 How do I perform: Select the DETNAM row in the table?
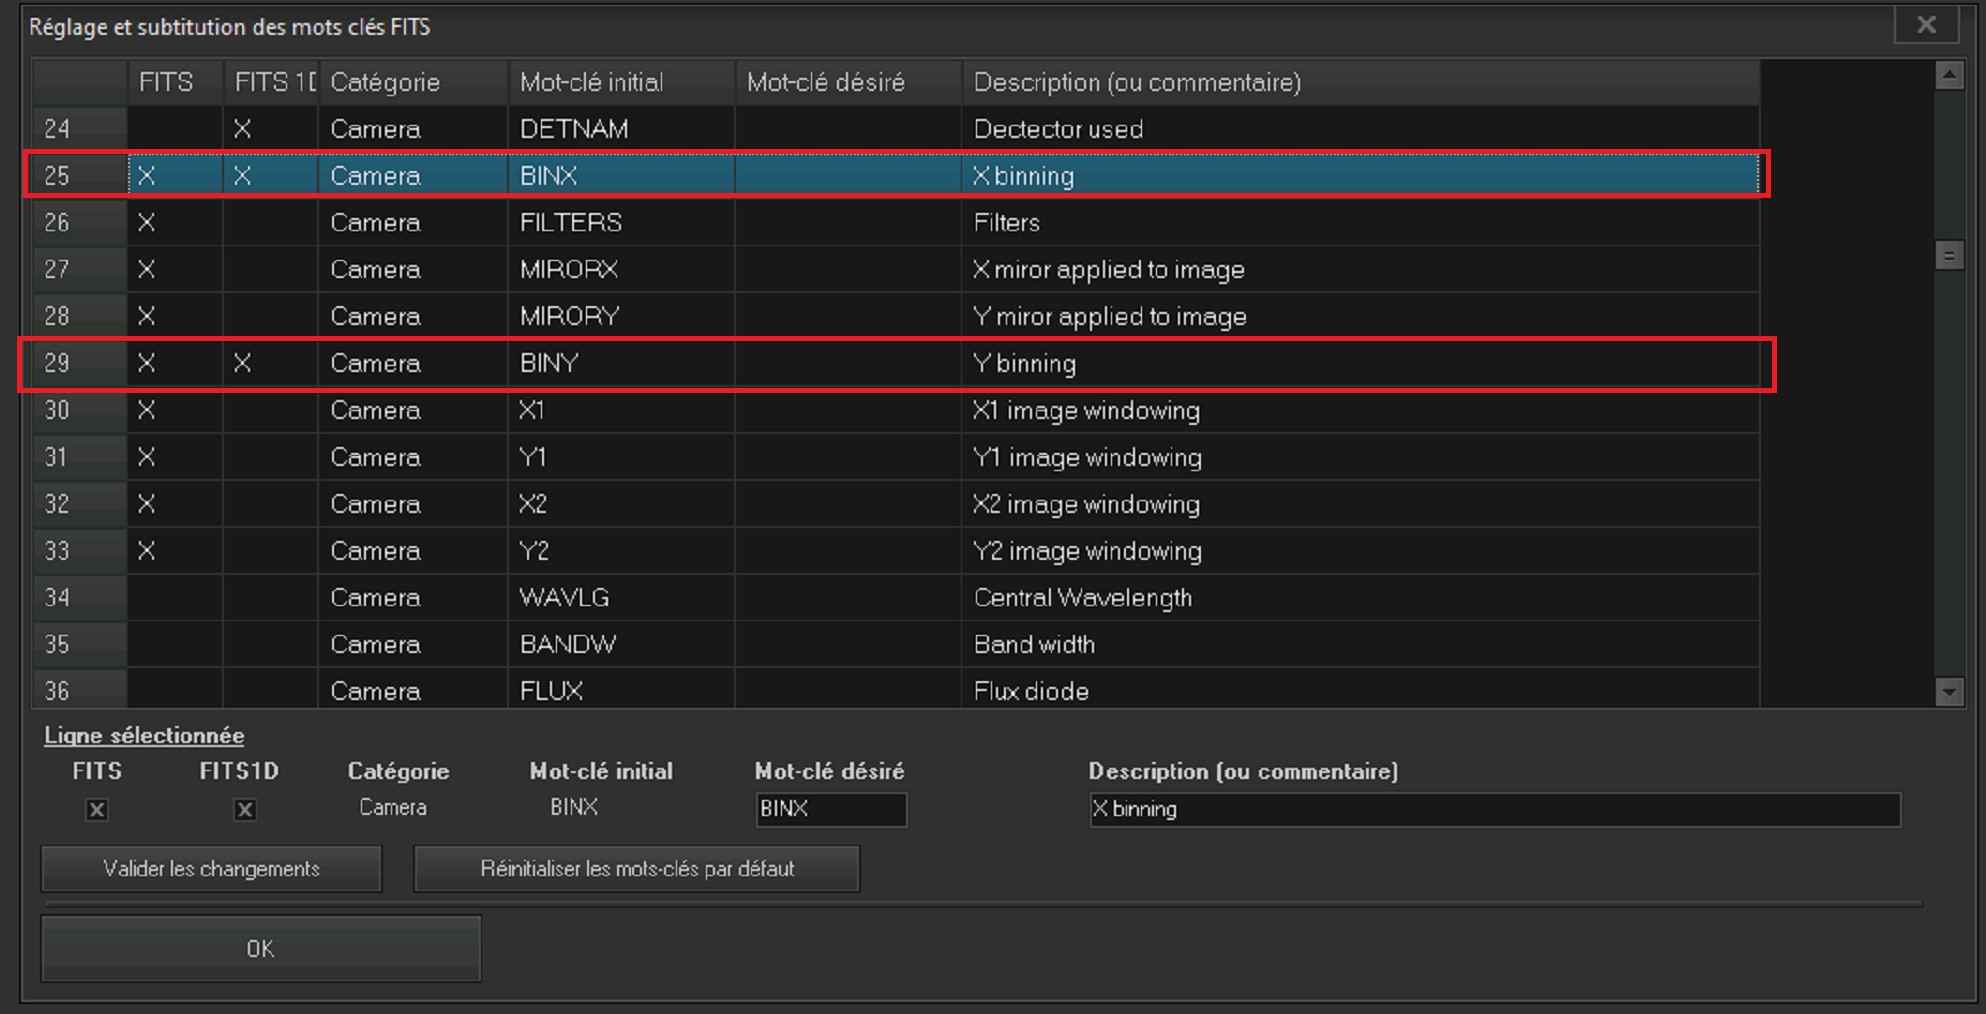coord(573,129)
